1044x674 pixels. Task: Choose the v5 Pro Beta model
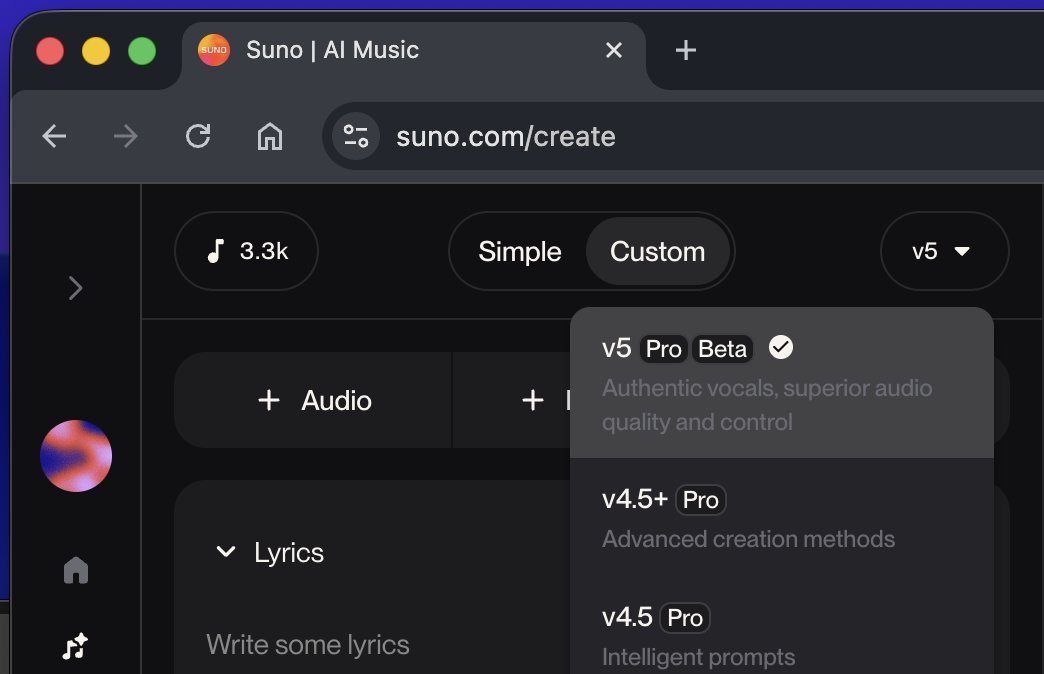(780, 383)
